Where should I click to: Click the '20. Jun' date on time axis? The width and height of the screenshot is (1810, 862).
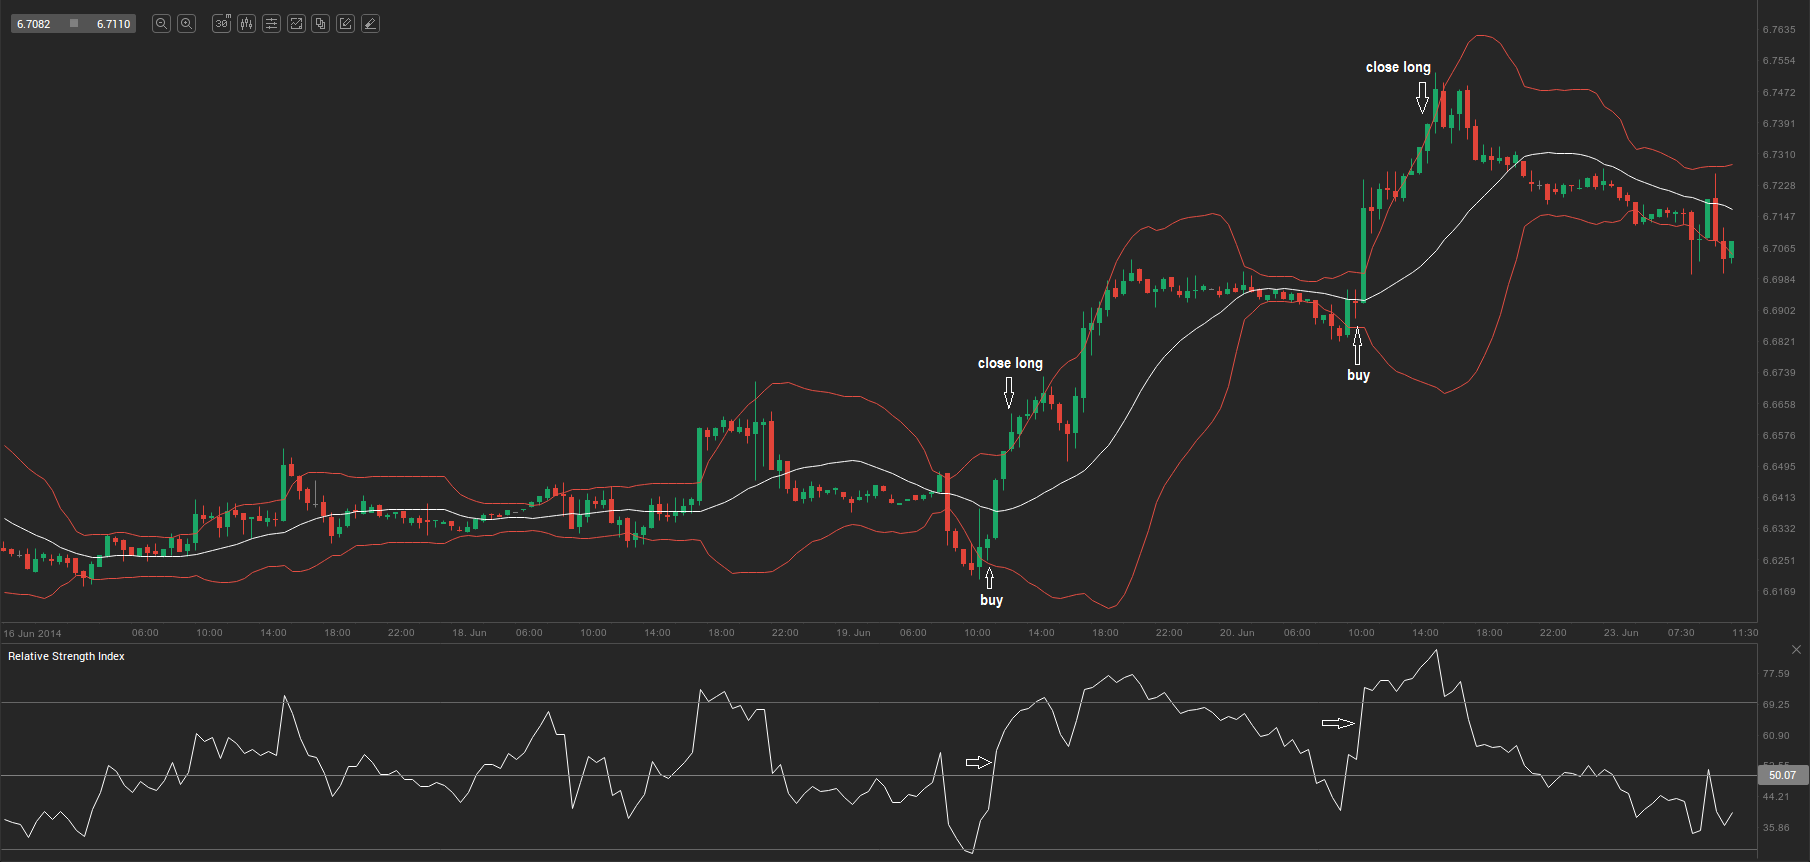tap(1237, 633)
